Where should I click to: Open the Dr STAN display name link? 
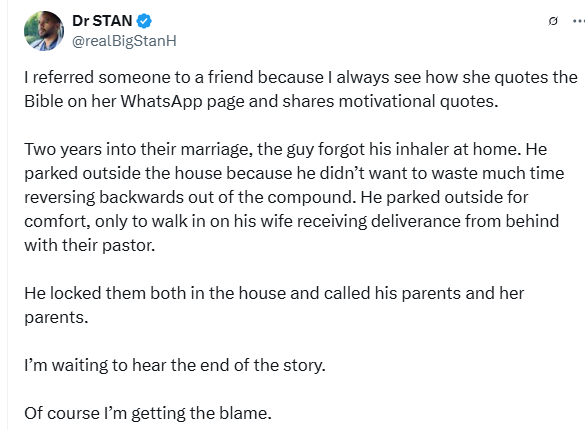click(x=102, y=21)
